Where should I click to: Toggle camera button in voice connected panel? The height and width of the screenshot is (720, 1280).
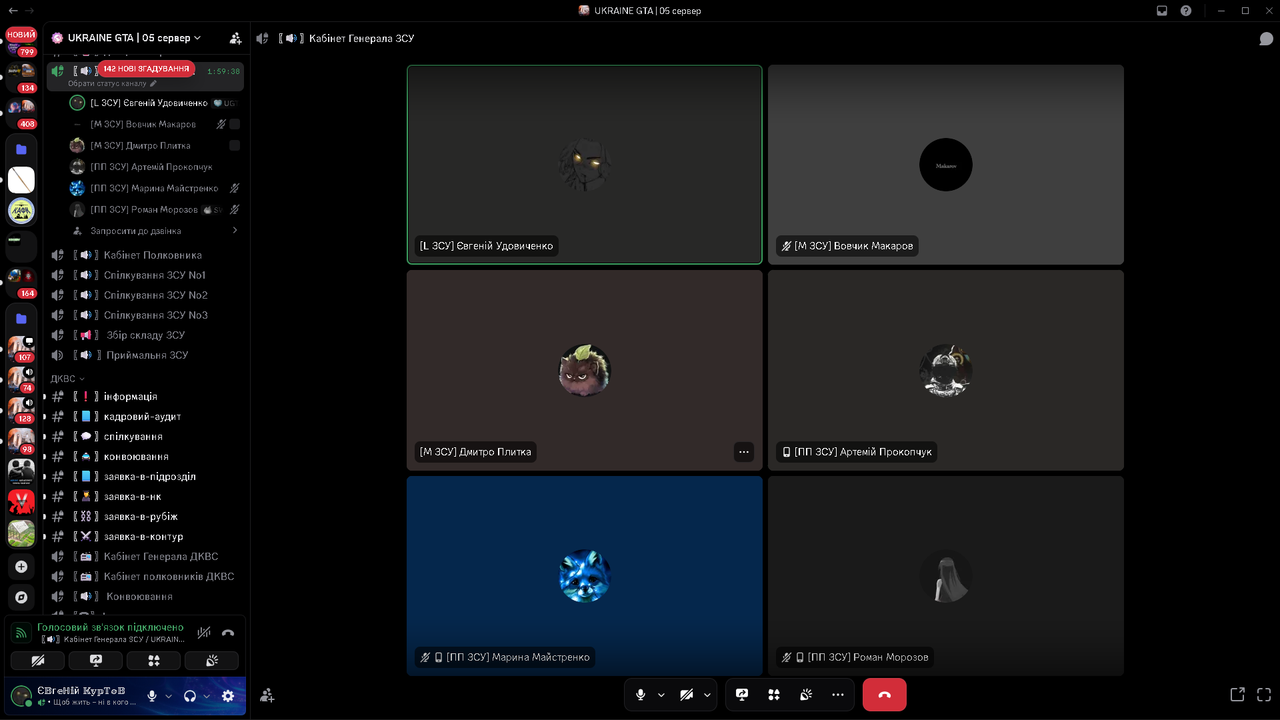(x=38, y=660)
